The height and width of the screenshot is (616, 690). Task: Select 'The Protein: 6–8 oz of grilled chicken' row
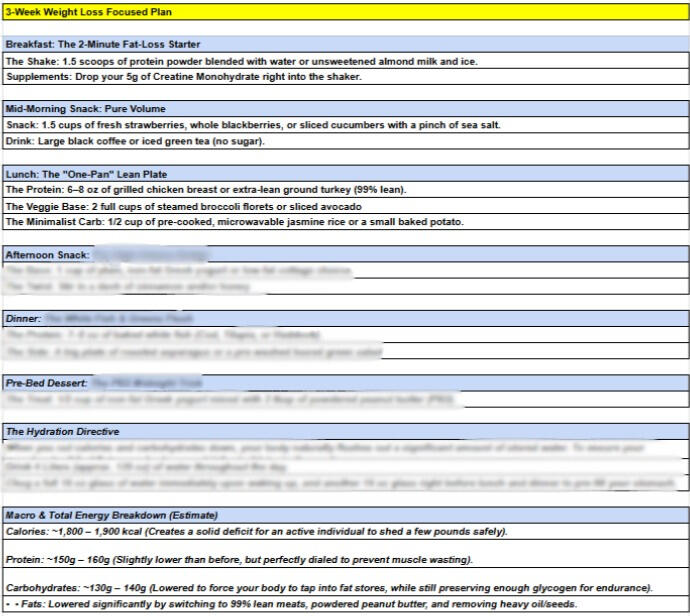pyautogui.click(x=345, y=190)
